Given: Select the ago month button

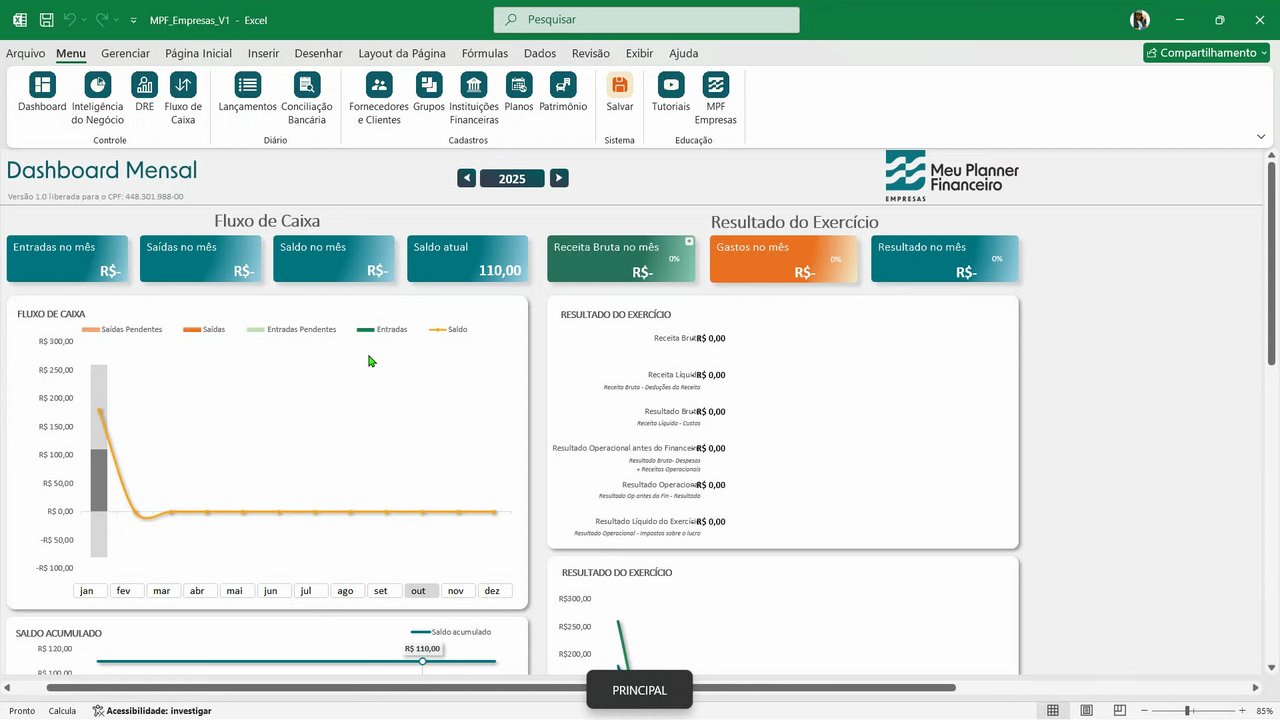Looking at the screenshot, I should tap(347, 591).
